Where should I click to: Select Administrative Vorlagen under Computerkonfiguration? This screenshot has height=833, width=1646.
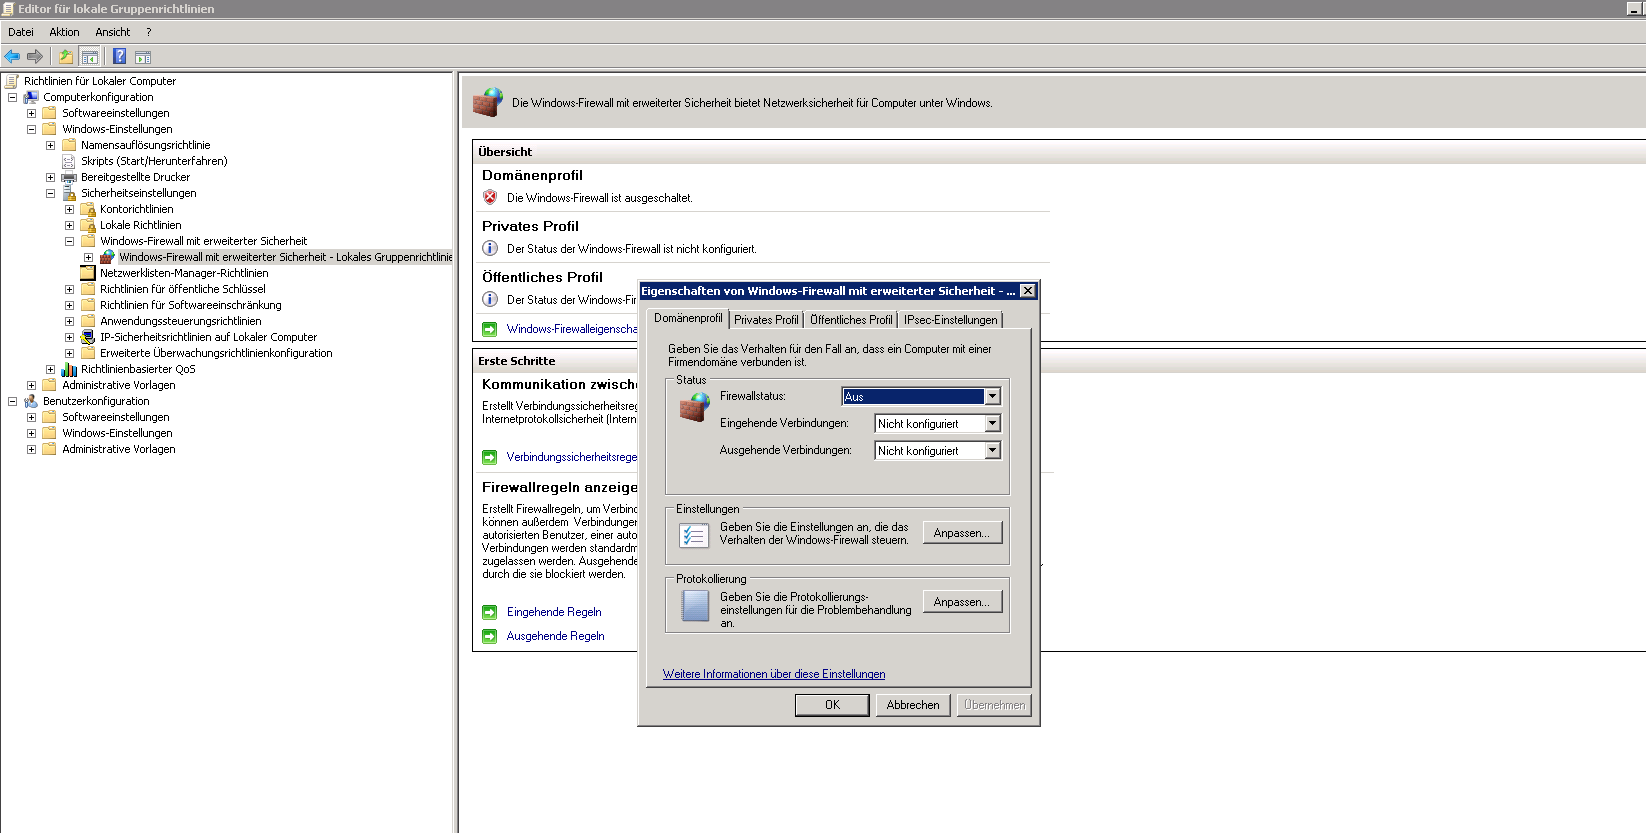pyautogui.click(x=118, y=385)
